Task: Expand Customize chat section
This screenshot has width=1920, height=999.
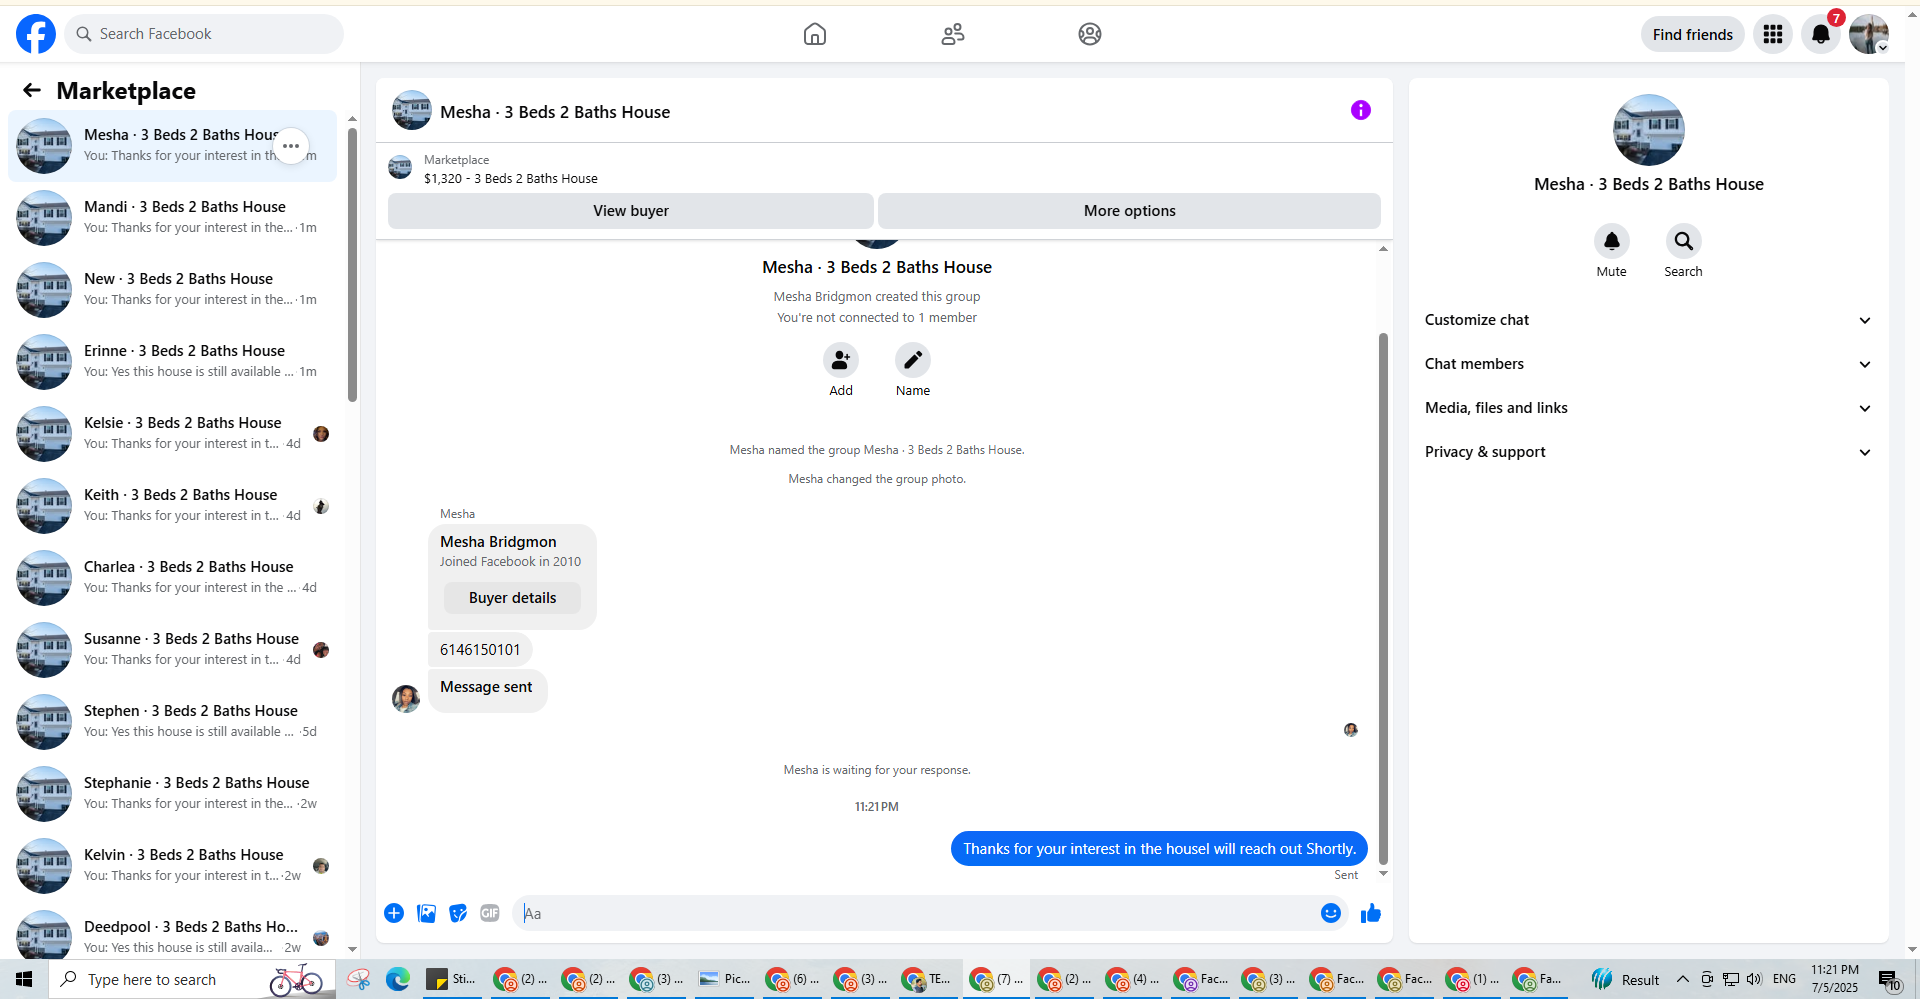Action: 1649,320
